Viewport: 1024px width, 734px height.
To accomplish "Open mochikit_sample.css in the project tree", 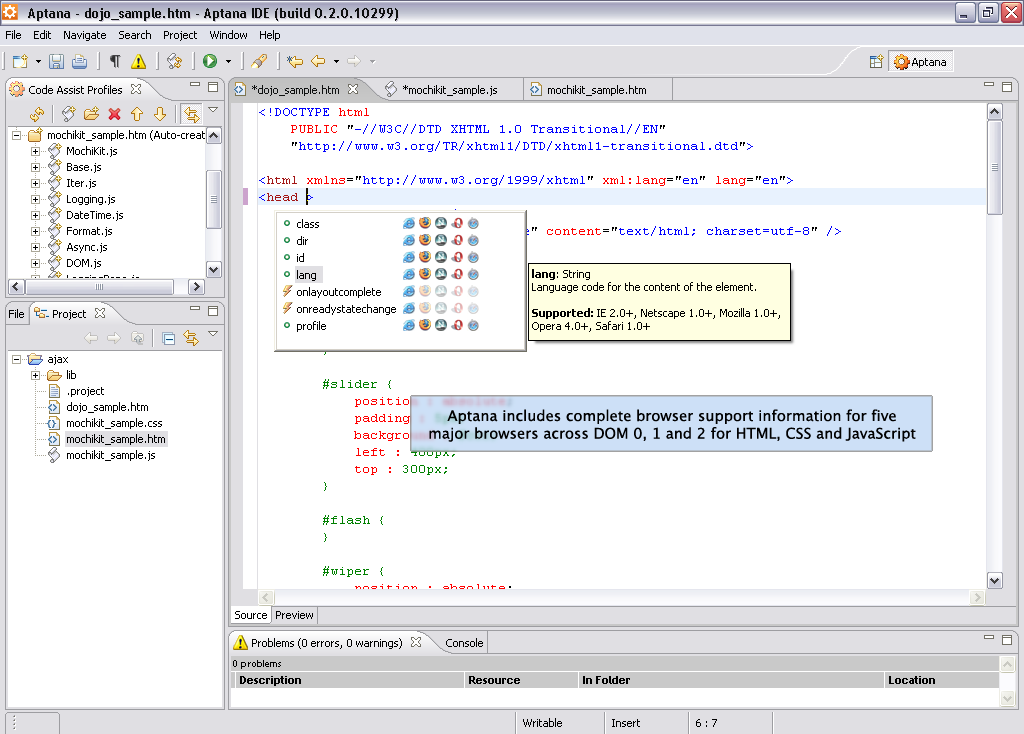I will point(114,423).
